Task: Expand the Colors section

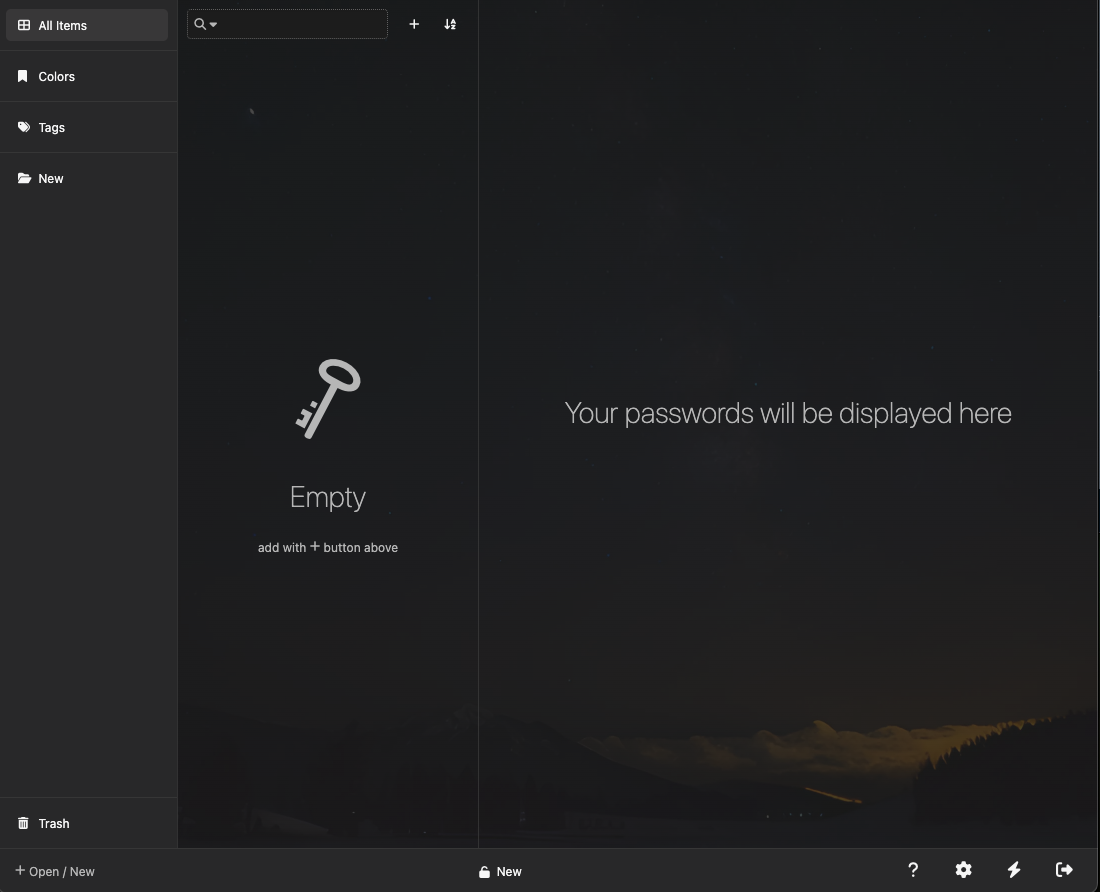Action: tap(56, 76)
